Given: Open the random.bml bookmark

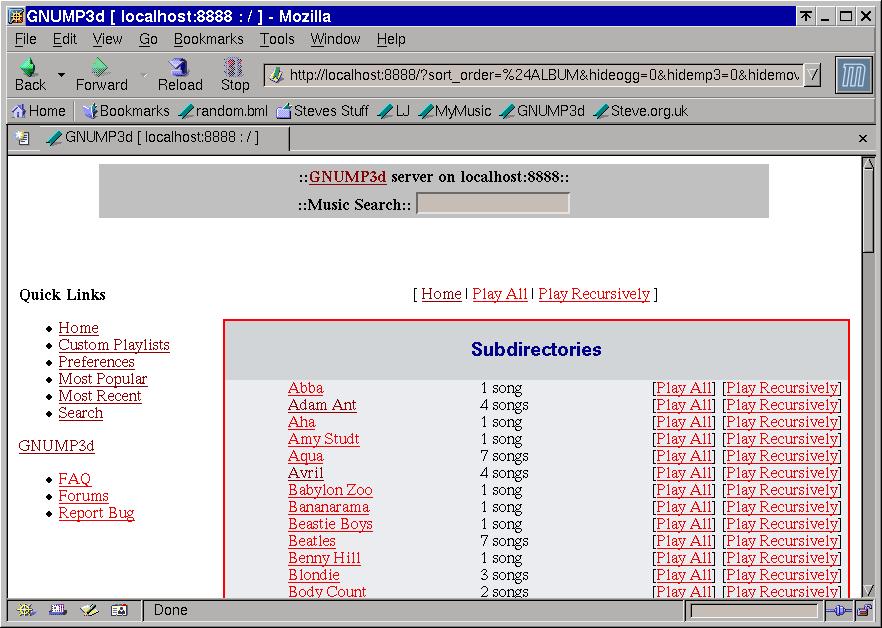Looking at the screenshot, I should tap(223, 111).
